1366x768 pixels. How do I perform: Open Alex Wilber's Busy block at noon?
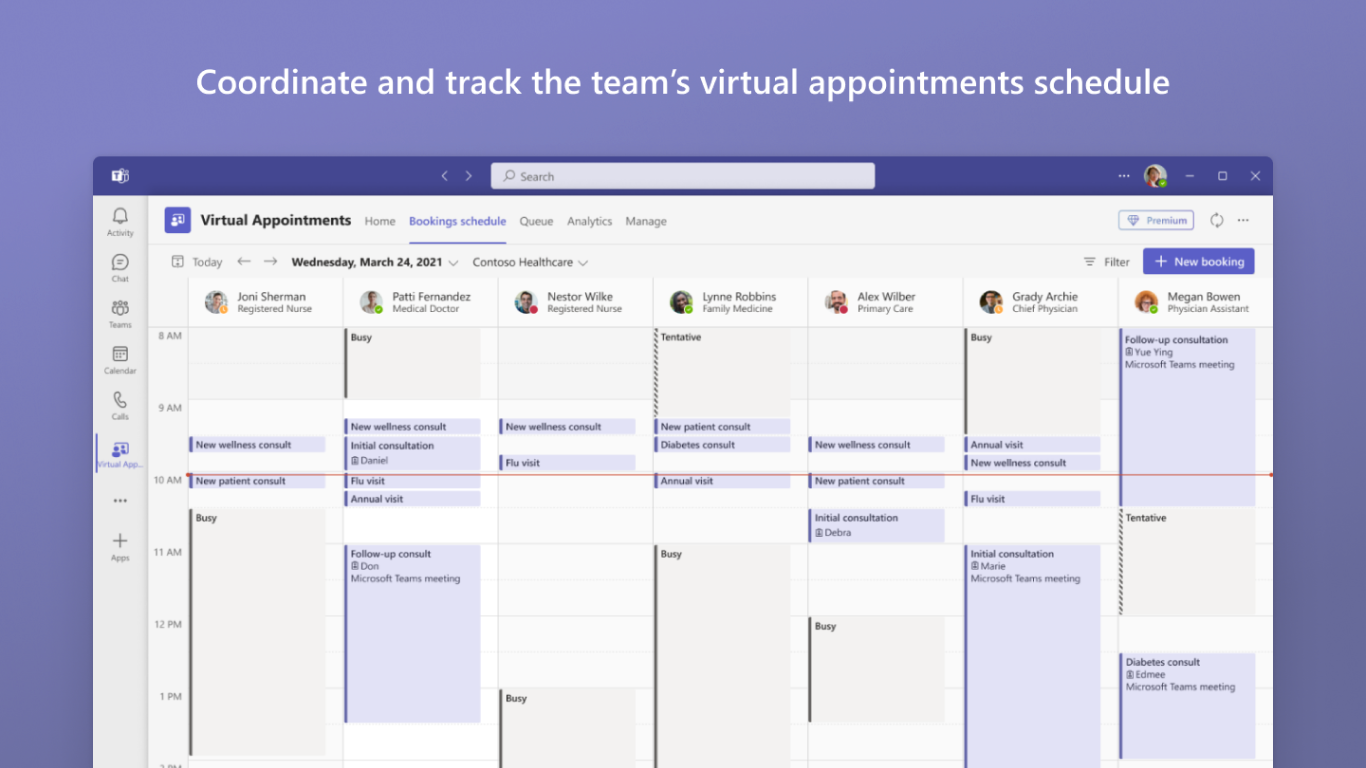pyautogui.click(x=877, y=669)
